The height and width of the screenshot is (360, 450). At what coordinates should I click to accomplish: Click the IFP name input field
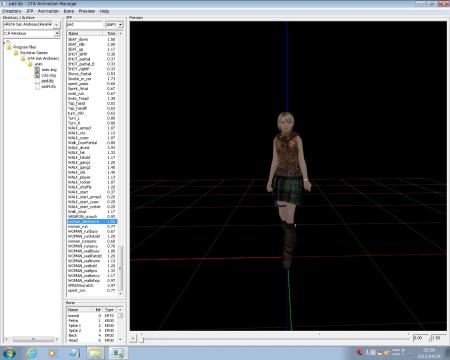tap(85, 25)
